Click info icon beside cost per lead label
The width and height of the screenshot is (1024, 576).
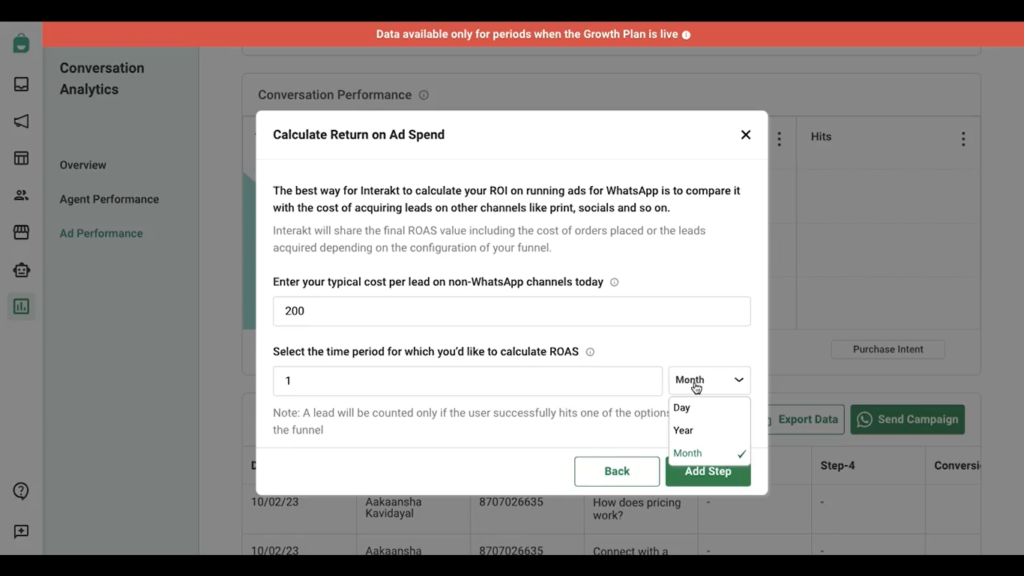click(x=615, y=282)
